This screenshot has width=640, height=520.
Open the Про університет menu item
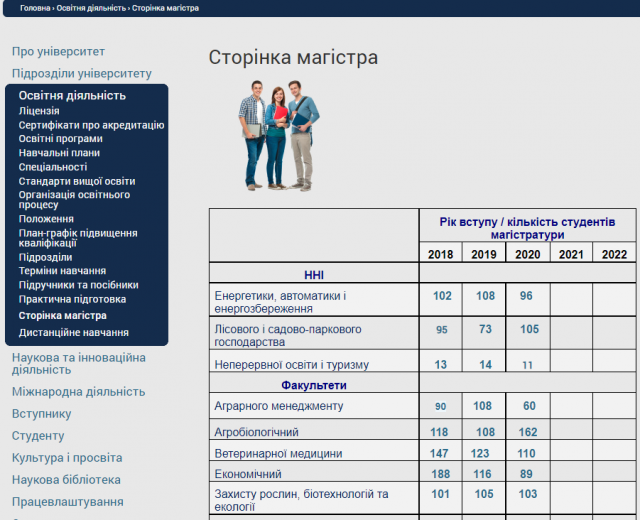[58, 51]
